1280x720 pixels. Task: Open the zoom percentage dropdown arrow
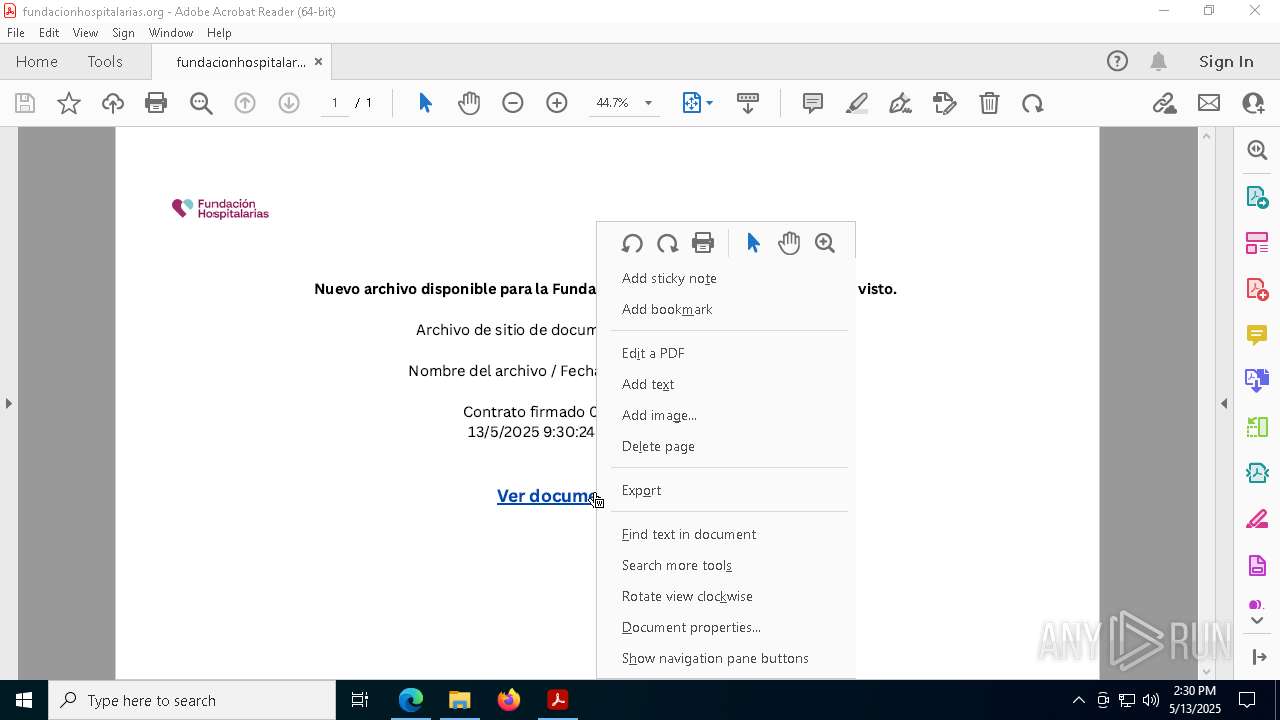tap(648, 103)
